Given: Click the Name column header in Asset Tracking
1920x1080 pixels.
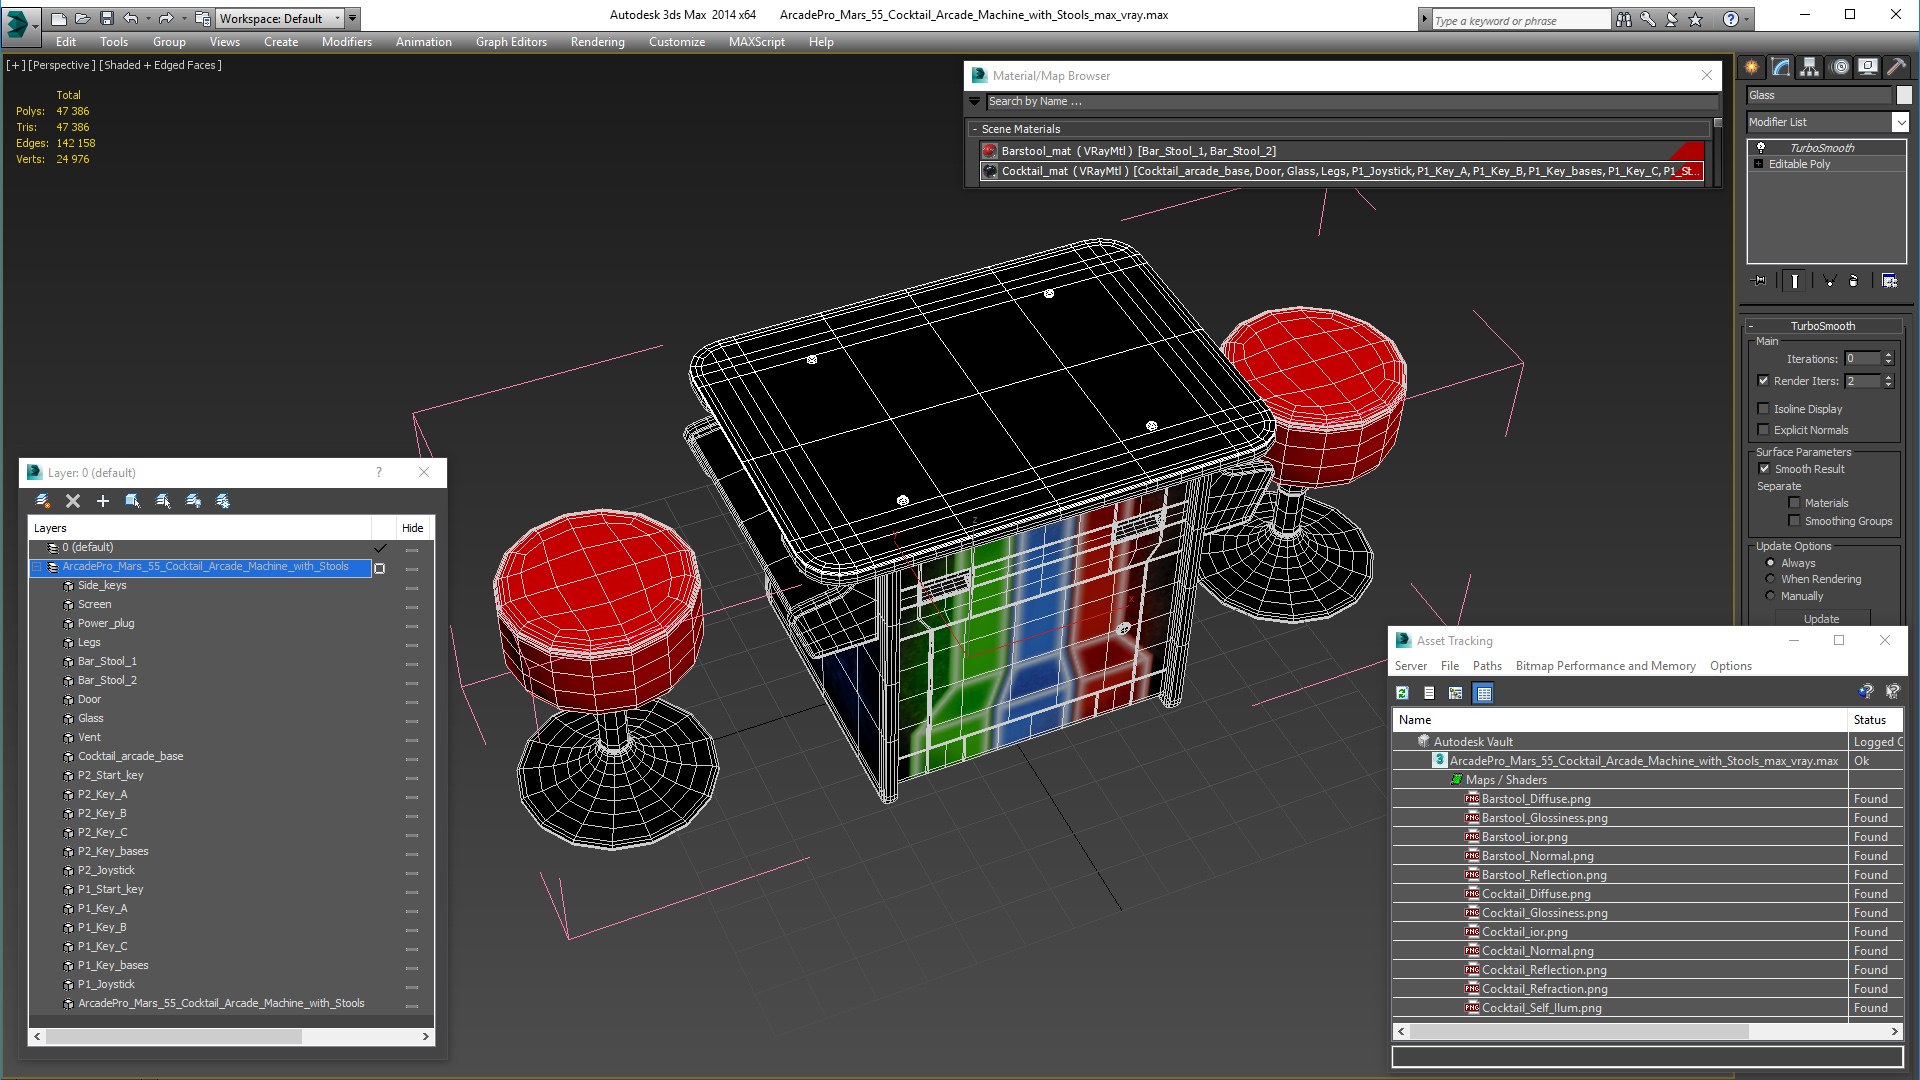Looking at the screenshot, I should (1620, 720).
